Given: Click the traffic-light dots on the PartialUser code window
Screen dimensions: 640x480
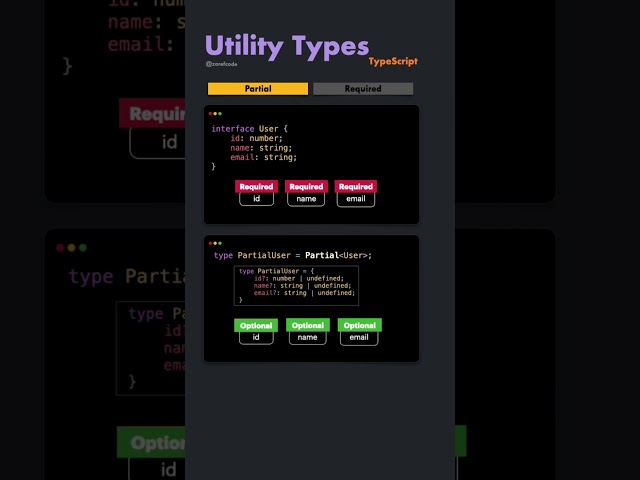Looking at the screenshot, I should [x=215, y=243].
